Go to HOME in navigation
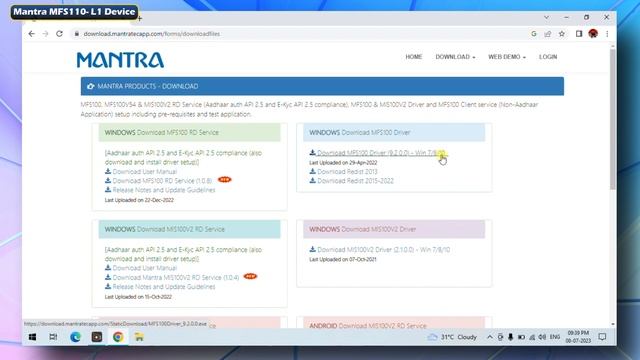The width and height of the screenshot is (640, 360). (413, 57)
